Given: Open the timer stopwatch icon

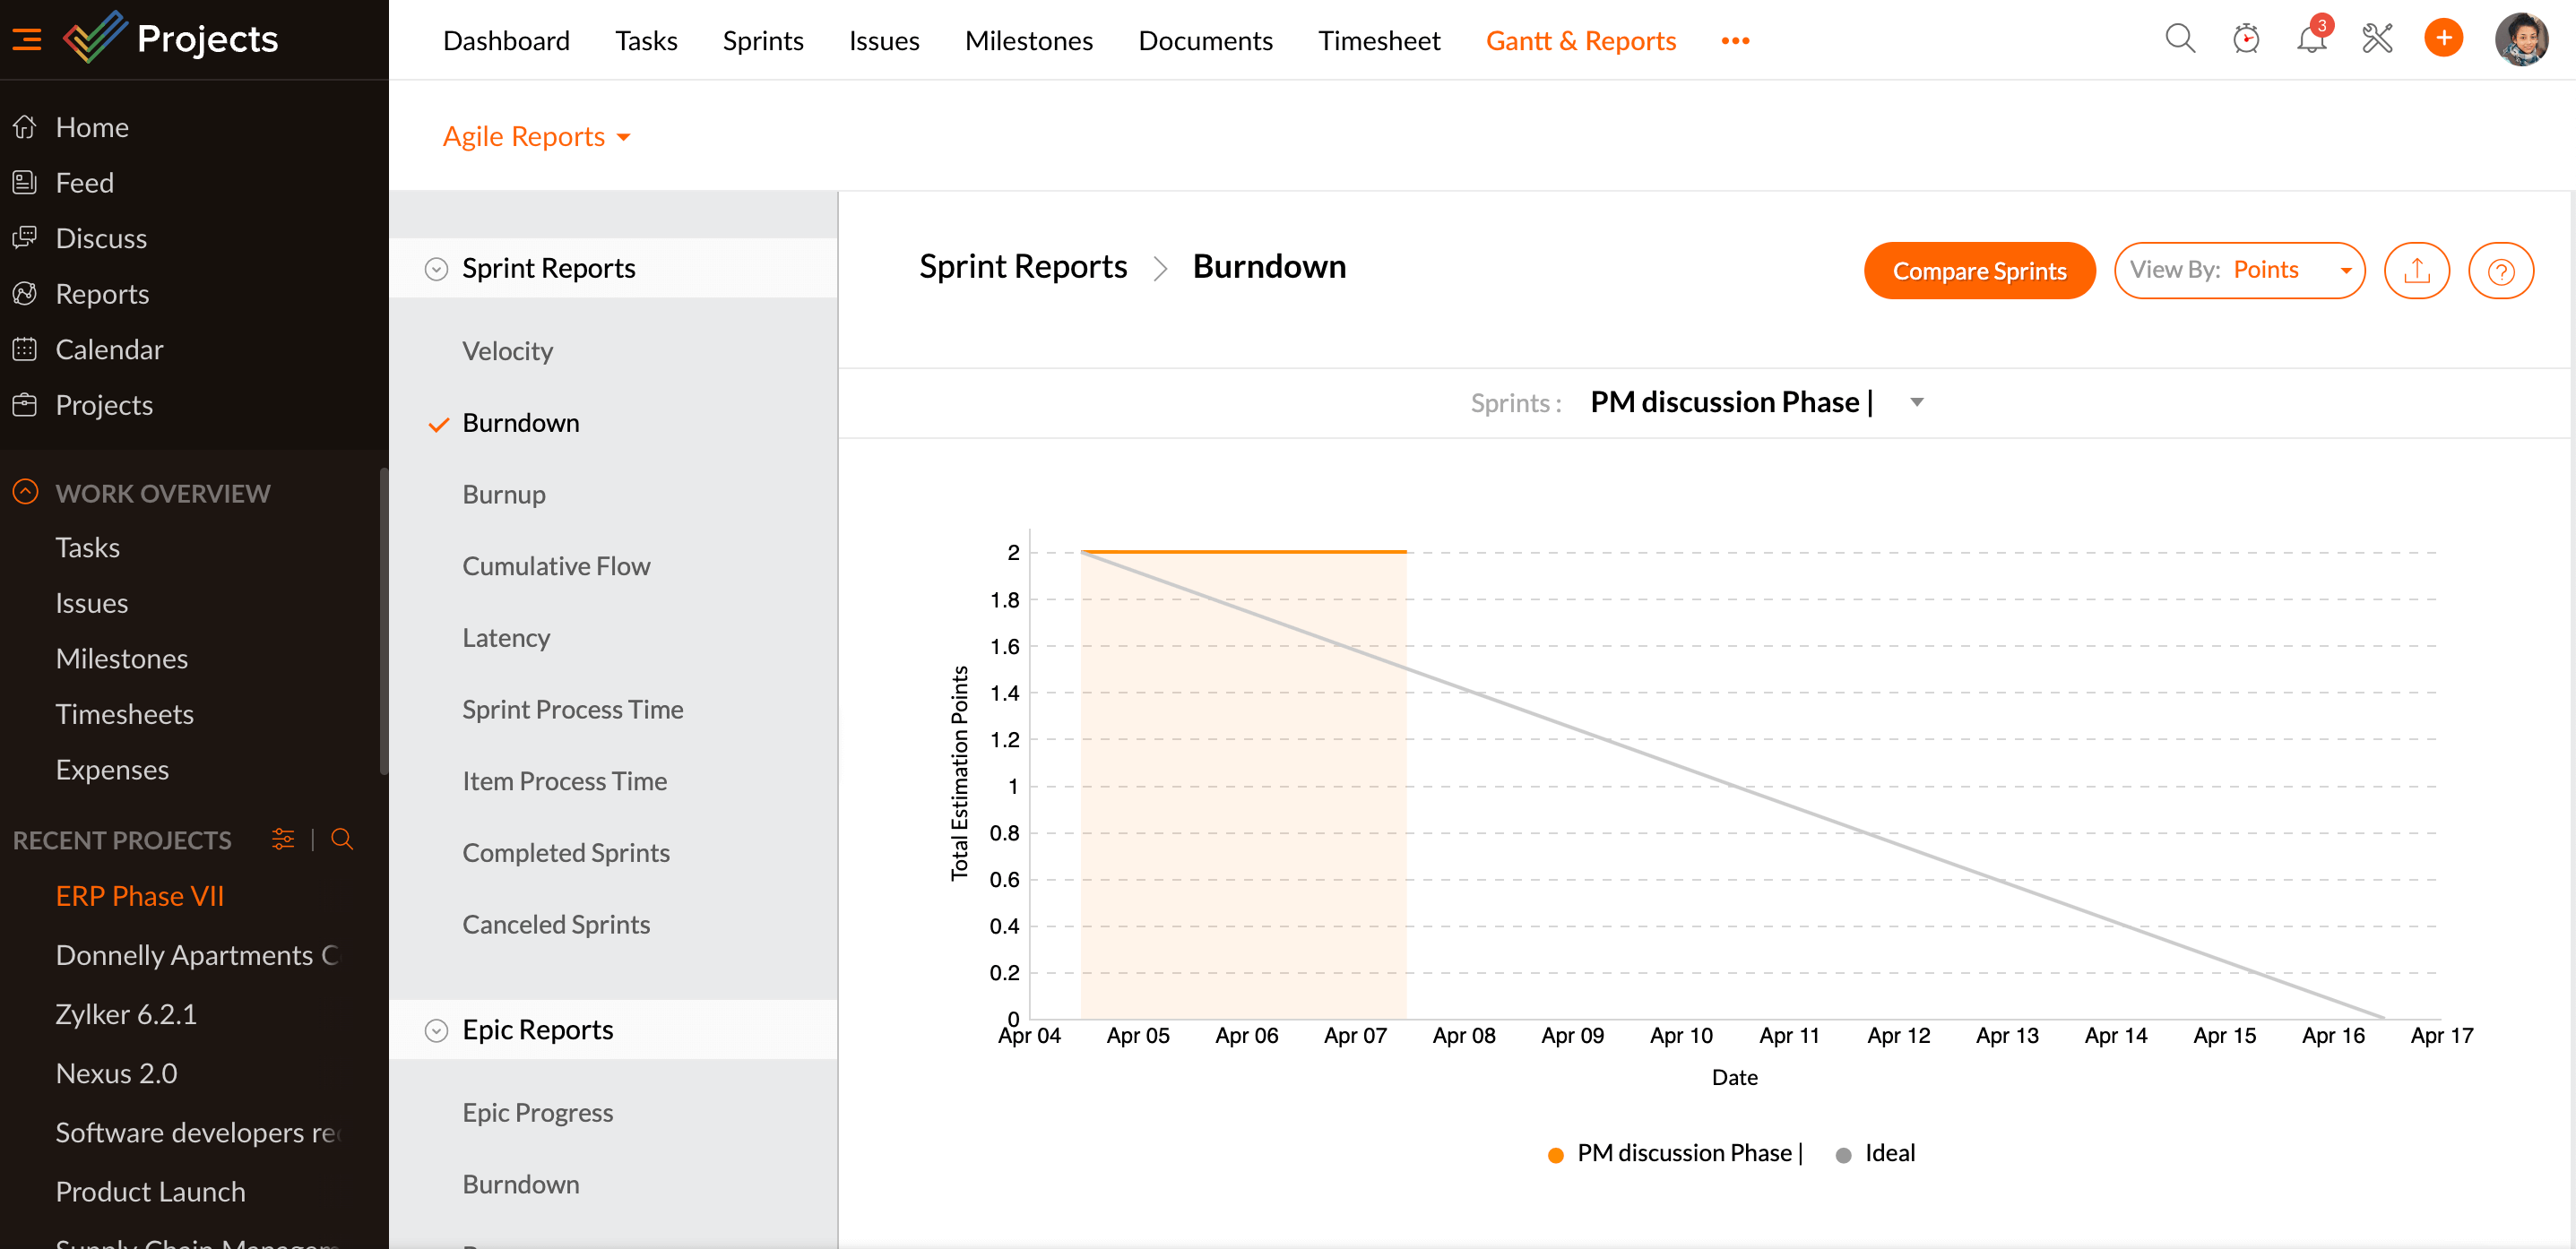Looking at the screenshot, I should [x=2245, y=40].
